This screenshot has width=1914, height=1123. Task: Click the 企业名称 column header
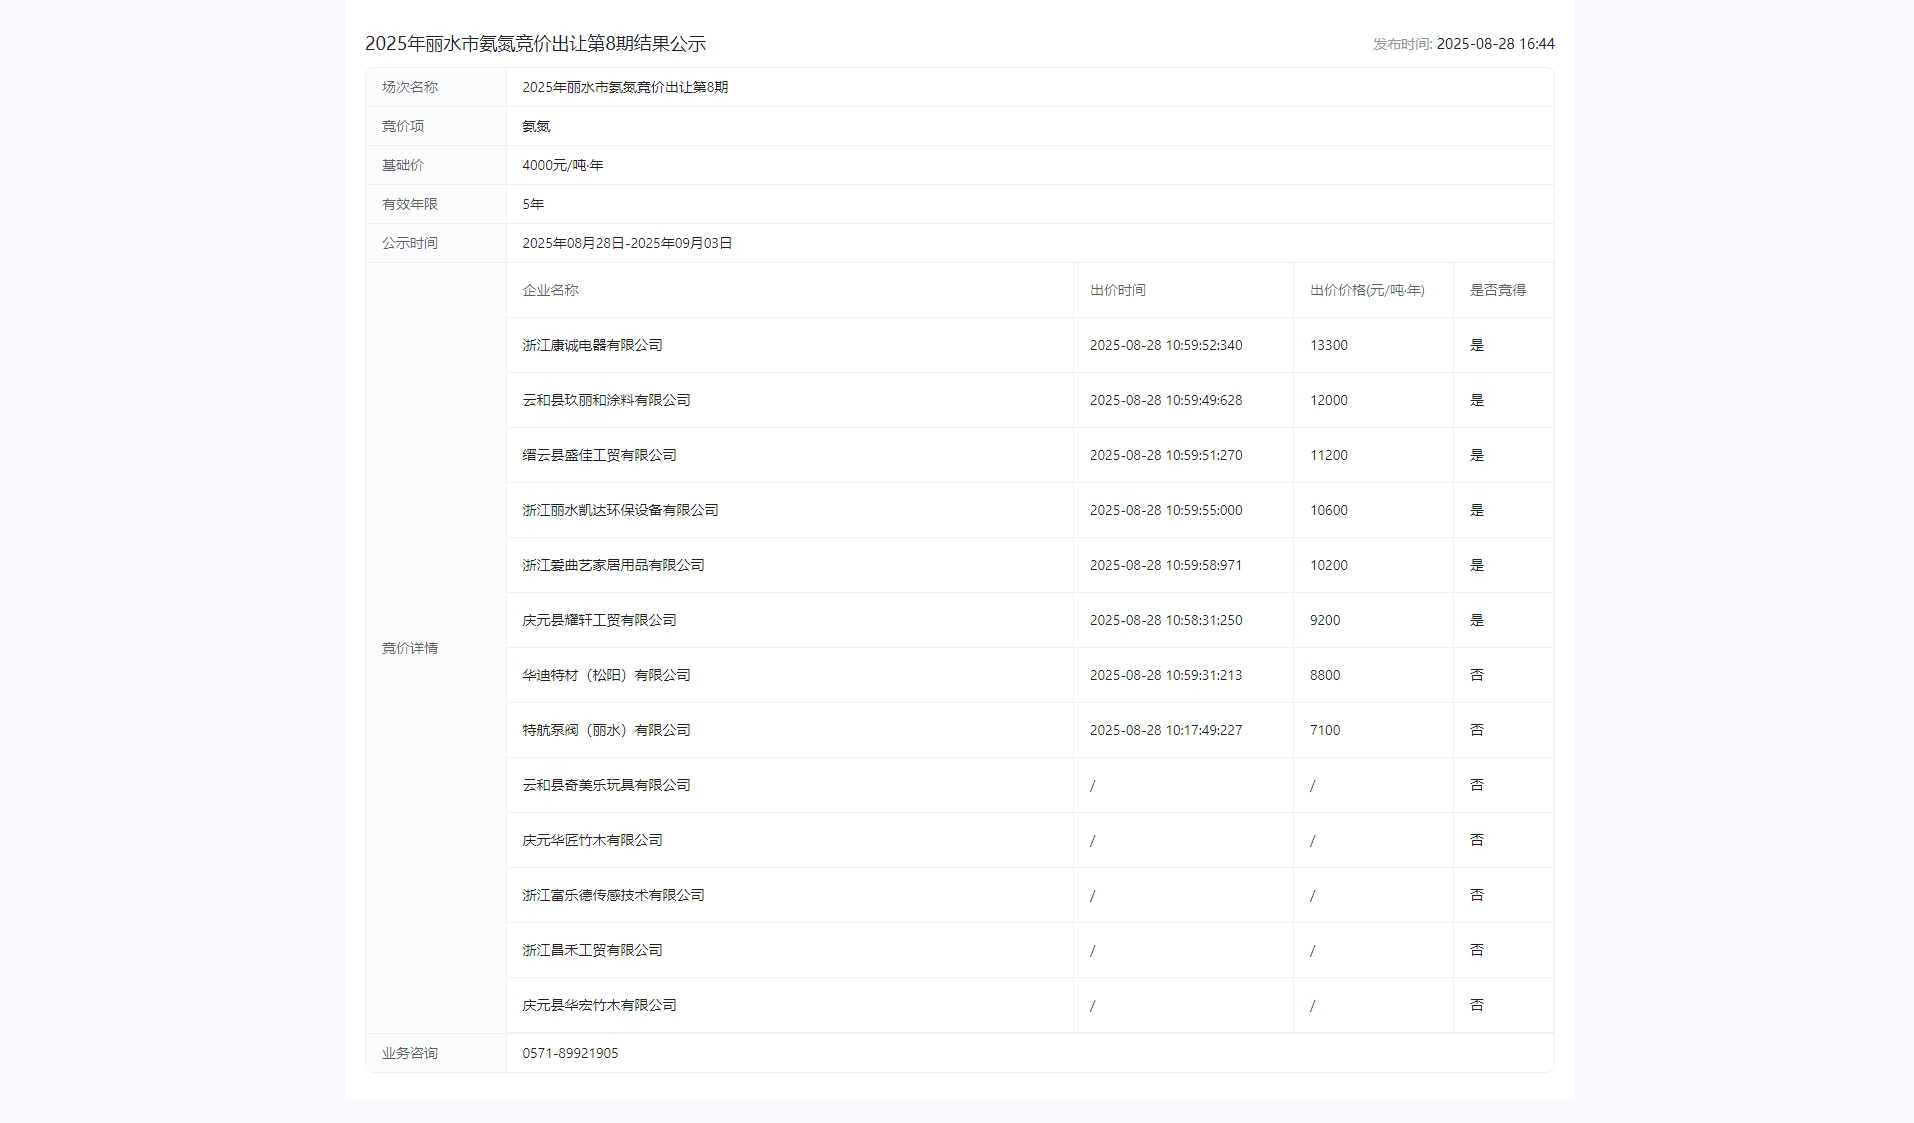pos(550,290)
